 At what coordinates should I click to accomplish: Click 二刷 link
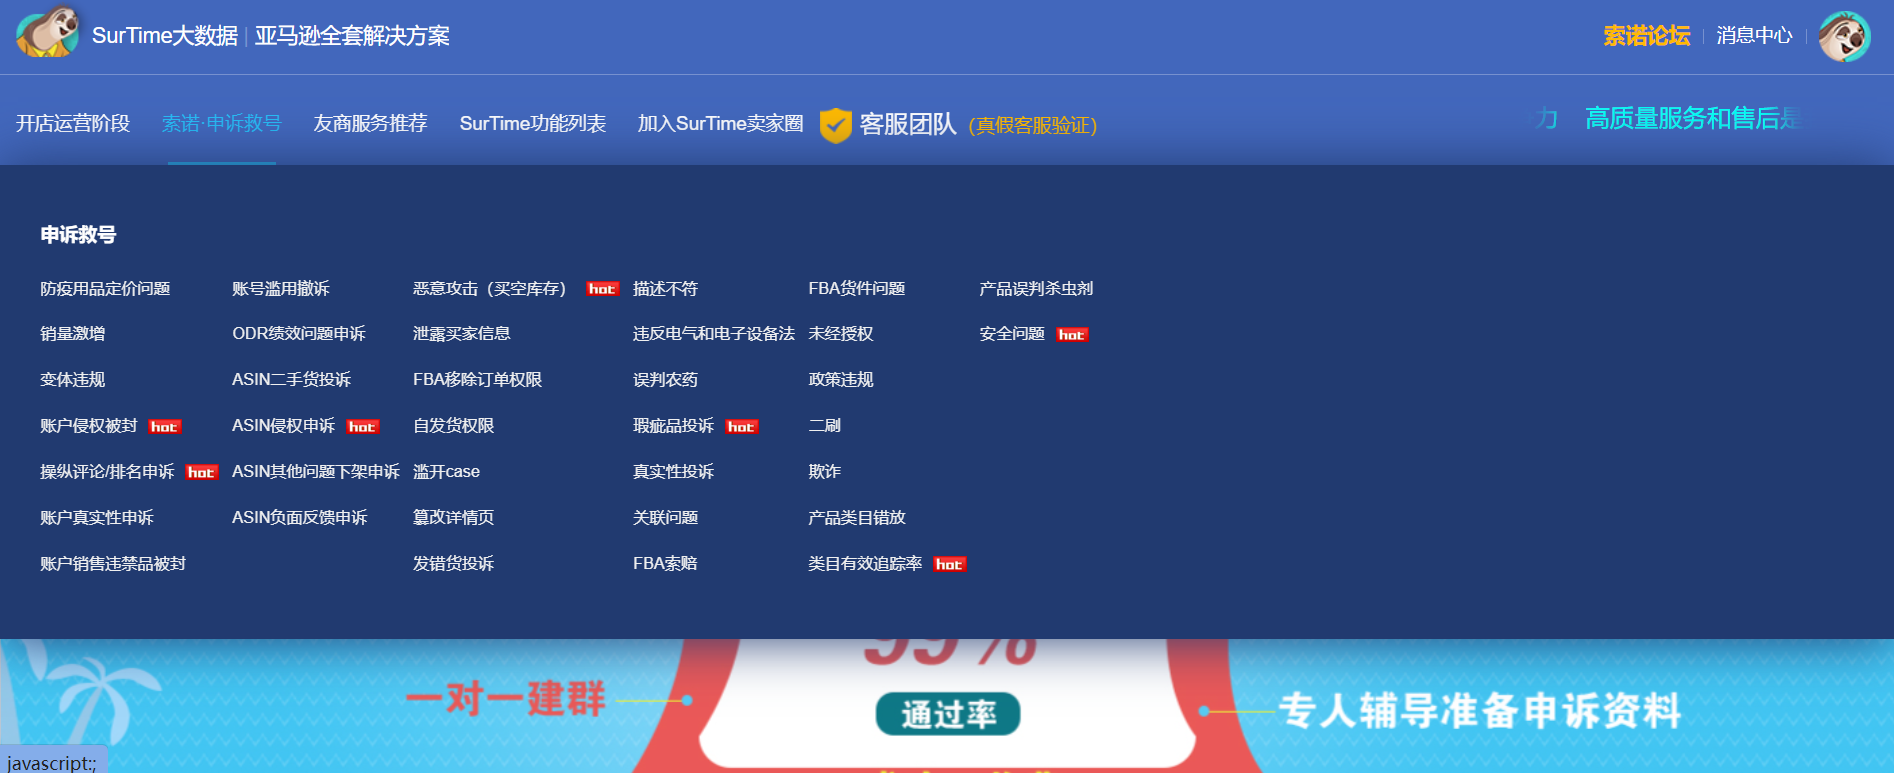coord(825,426)
